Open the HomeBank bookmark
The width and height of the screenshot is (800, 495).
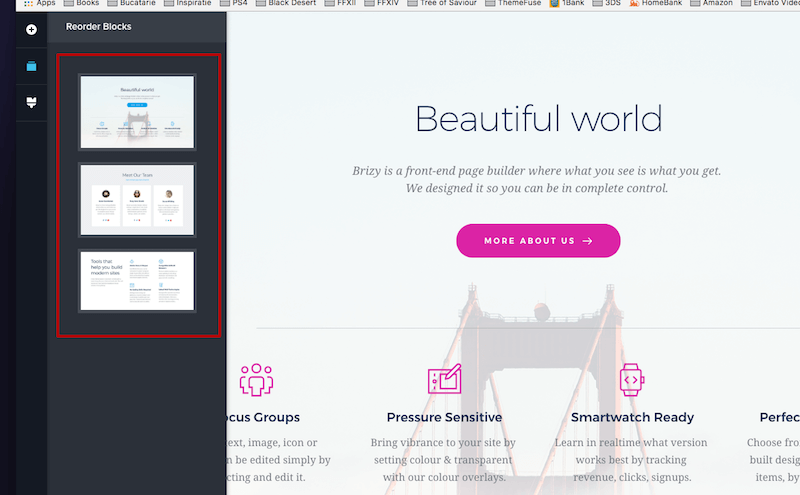point(656,3)
